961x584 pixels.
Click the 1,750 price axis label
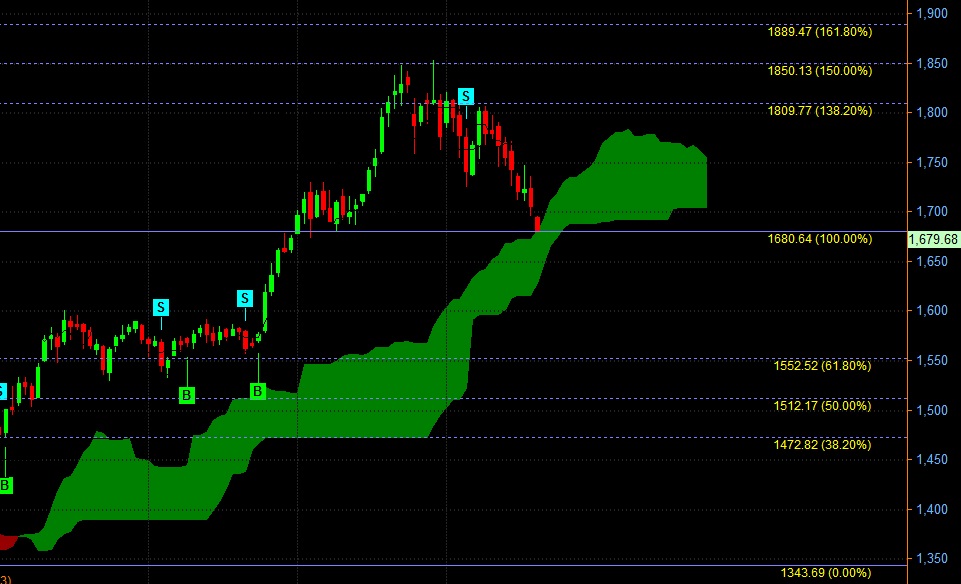pos(932,162)
